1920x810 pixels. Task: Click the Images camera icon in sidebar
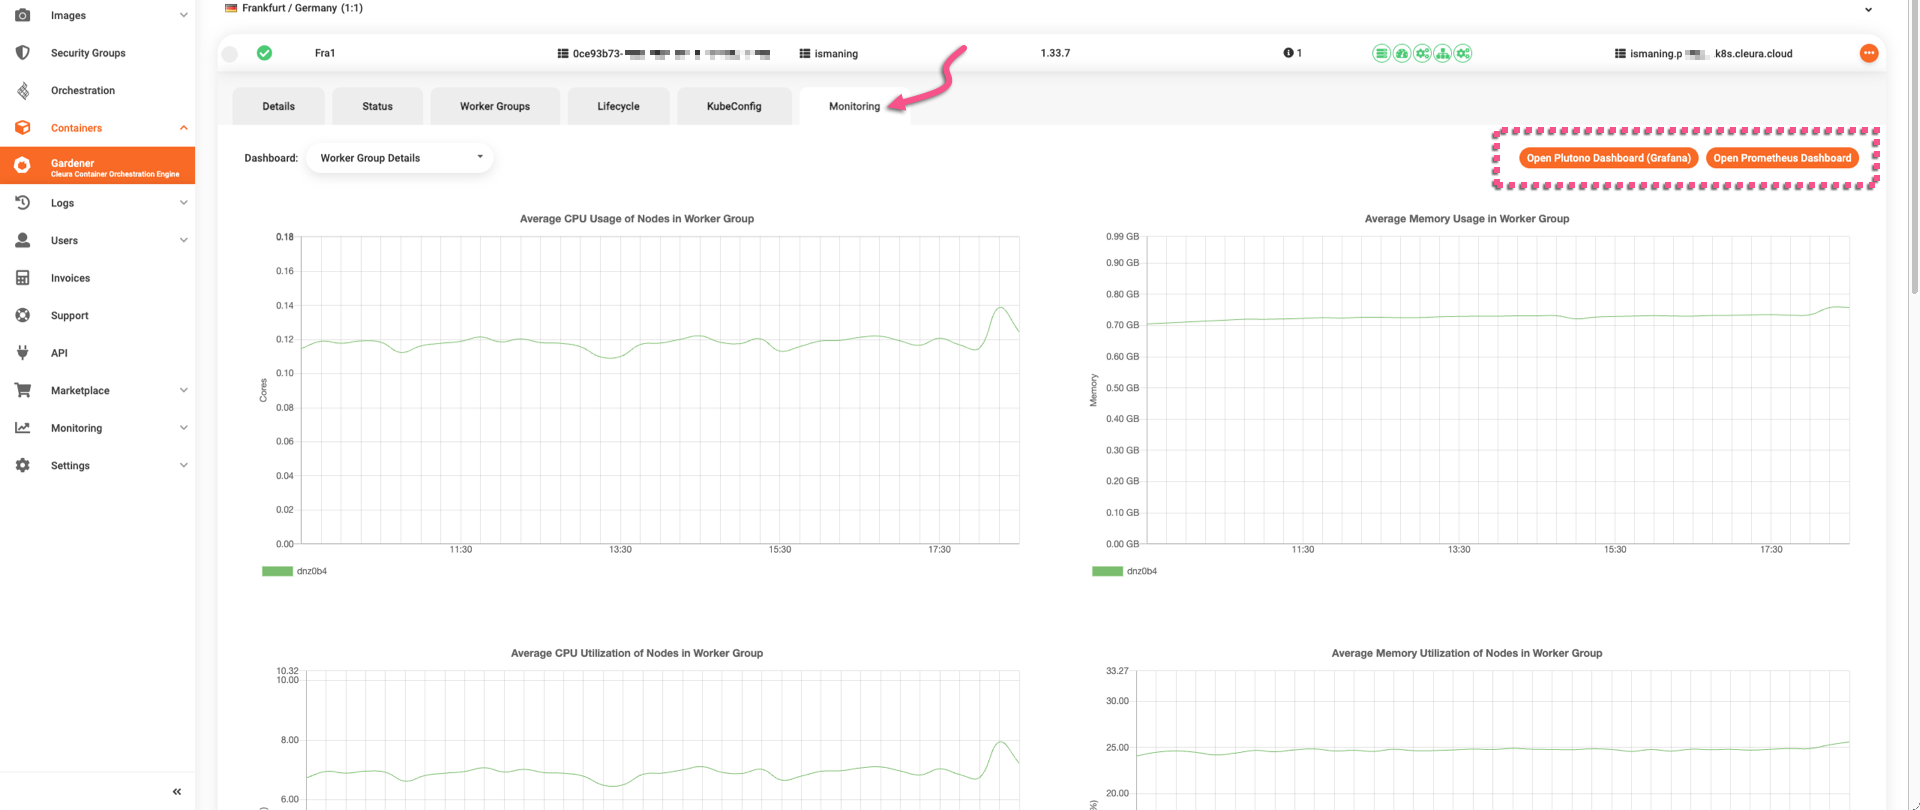(22, 15)
